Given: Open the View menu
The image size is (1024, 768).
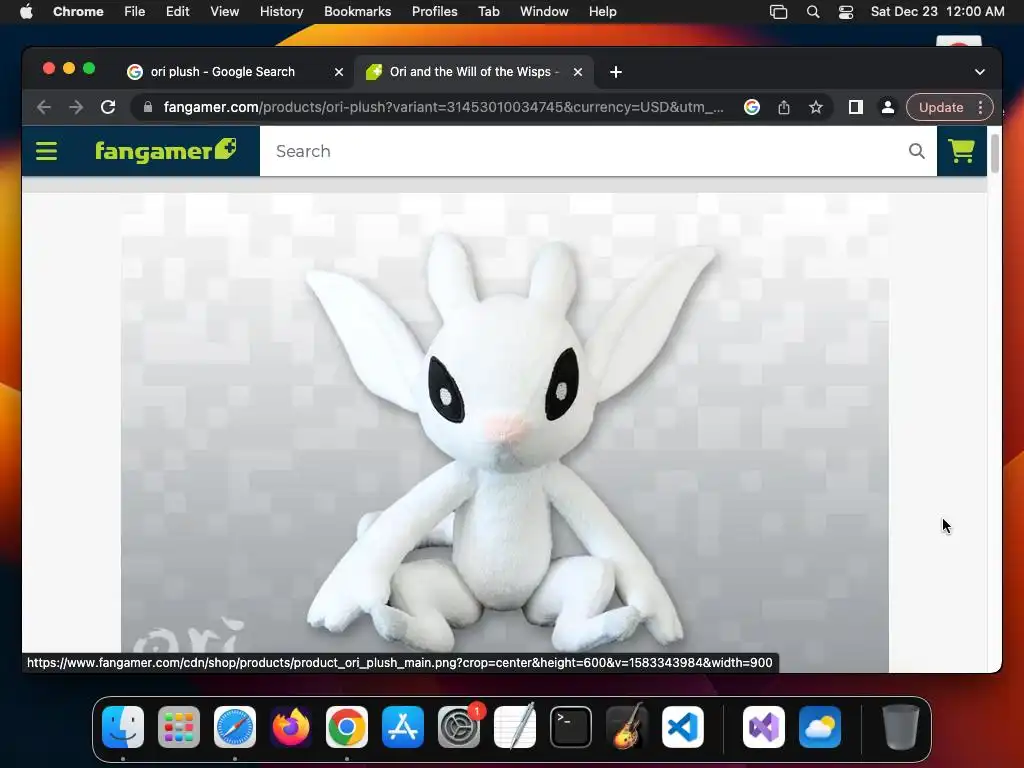Looking at the screenshot, I should [x=225, y=11].
